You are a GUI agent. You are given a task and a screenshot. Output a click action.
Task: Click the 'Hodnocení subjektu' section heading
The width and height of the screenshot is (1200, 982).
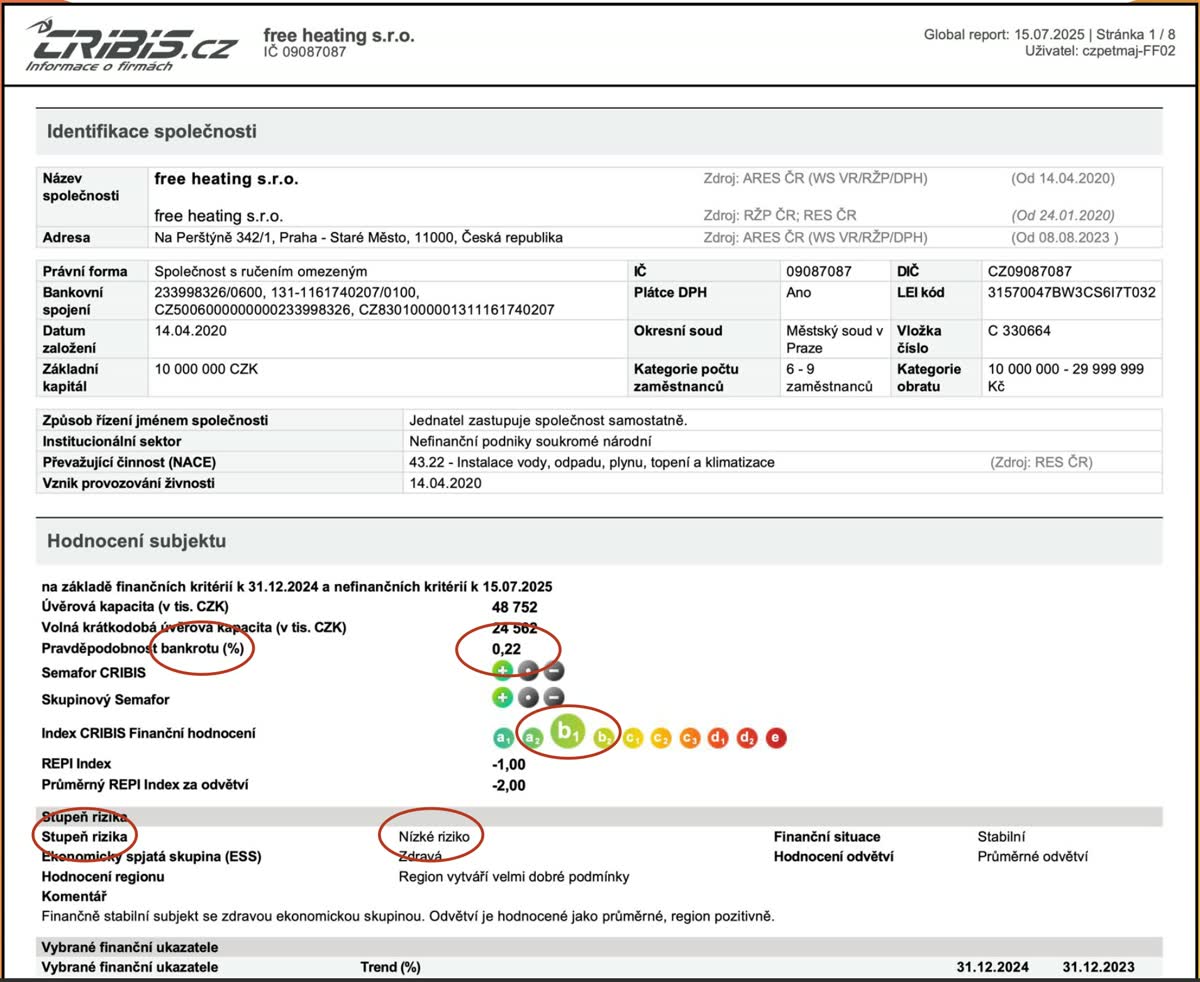pos(137,541)
